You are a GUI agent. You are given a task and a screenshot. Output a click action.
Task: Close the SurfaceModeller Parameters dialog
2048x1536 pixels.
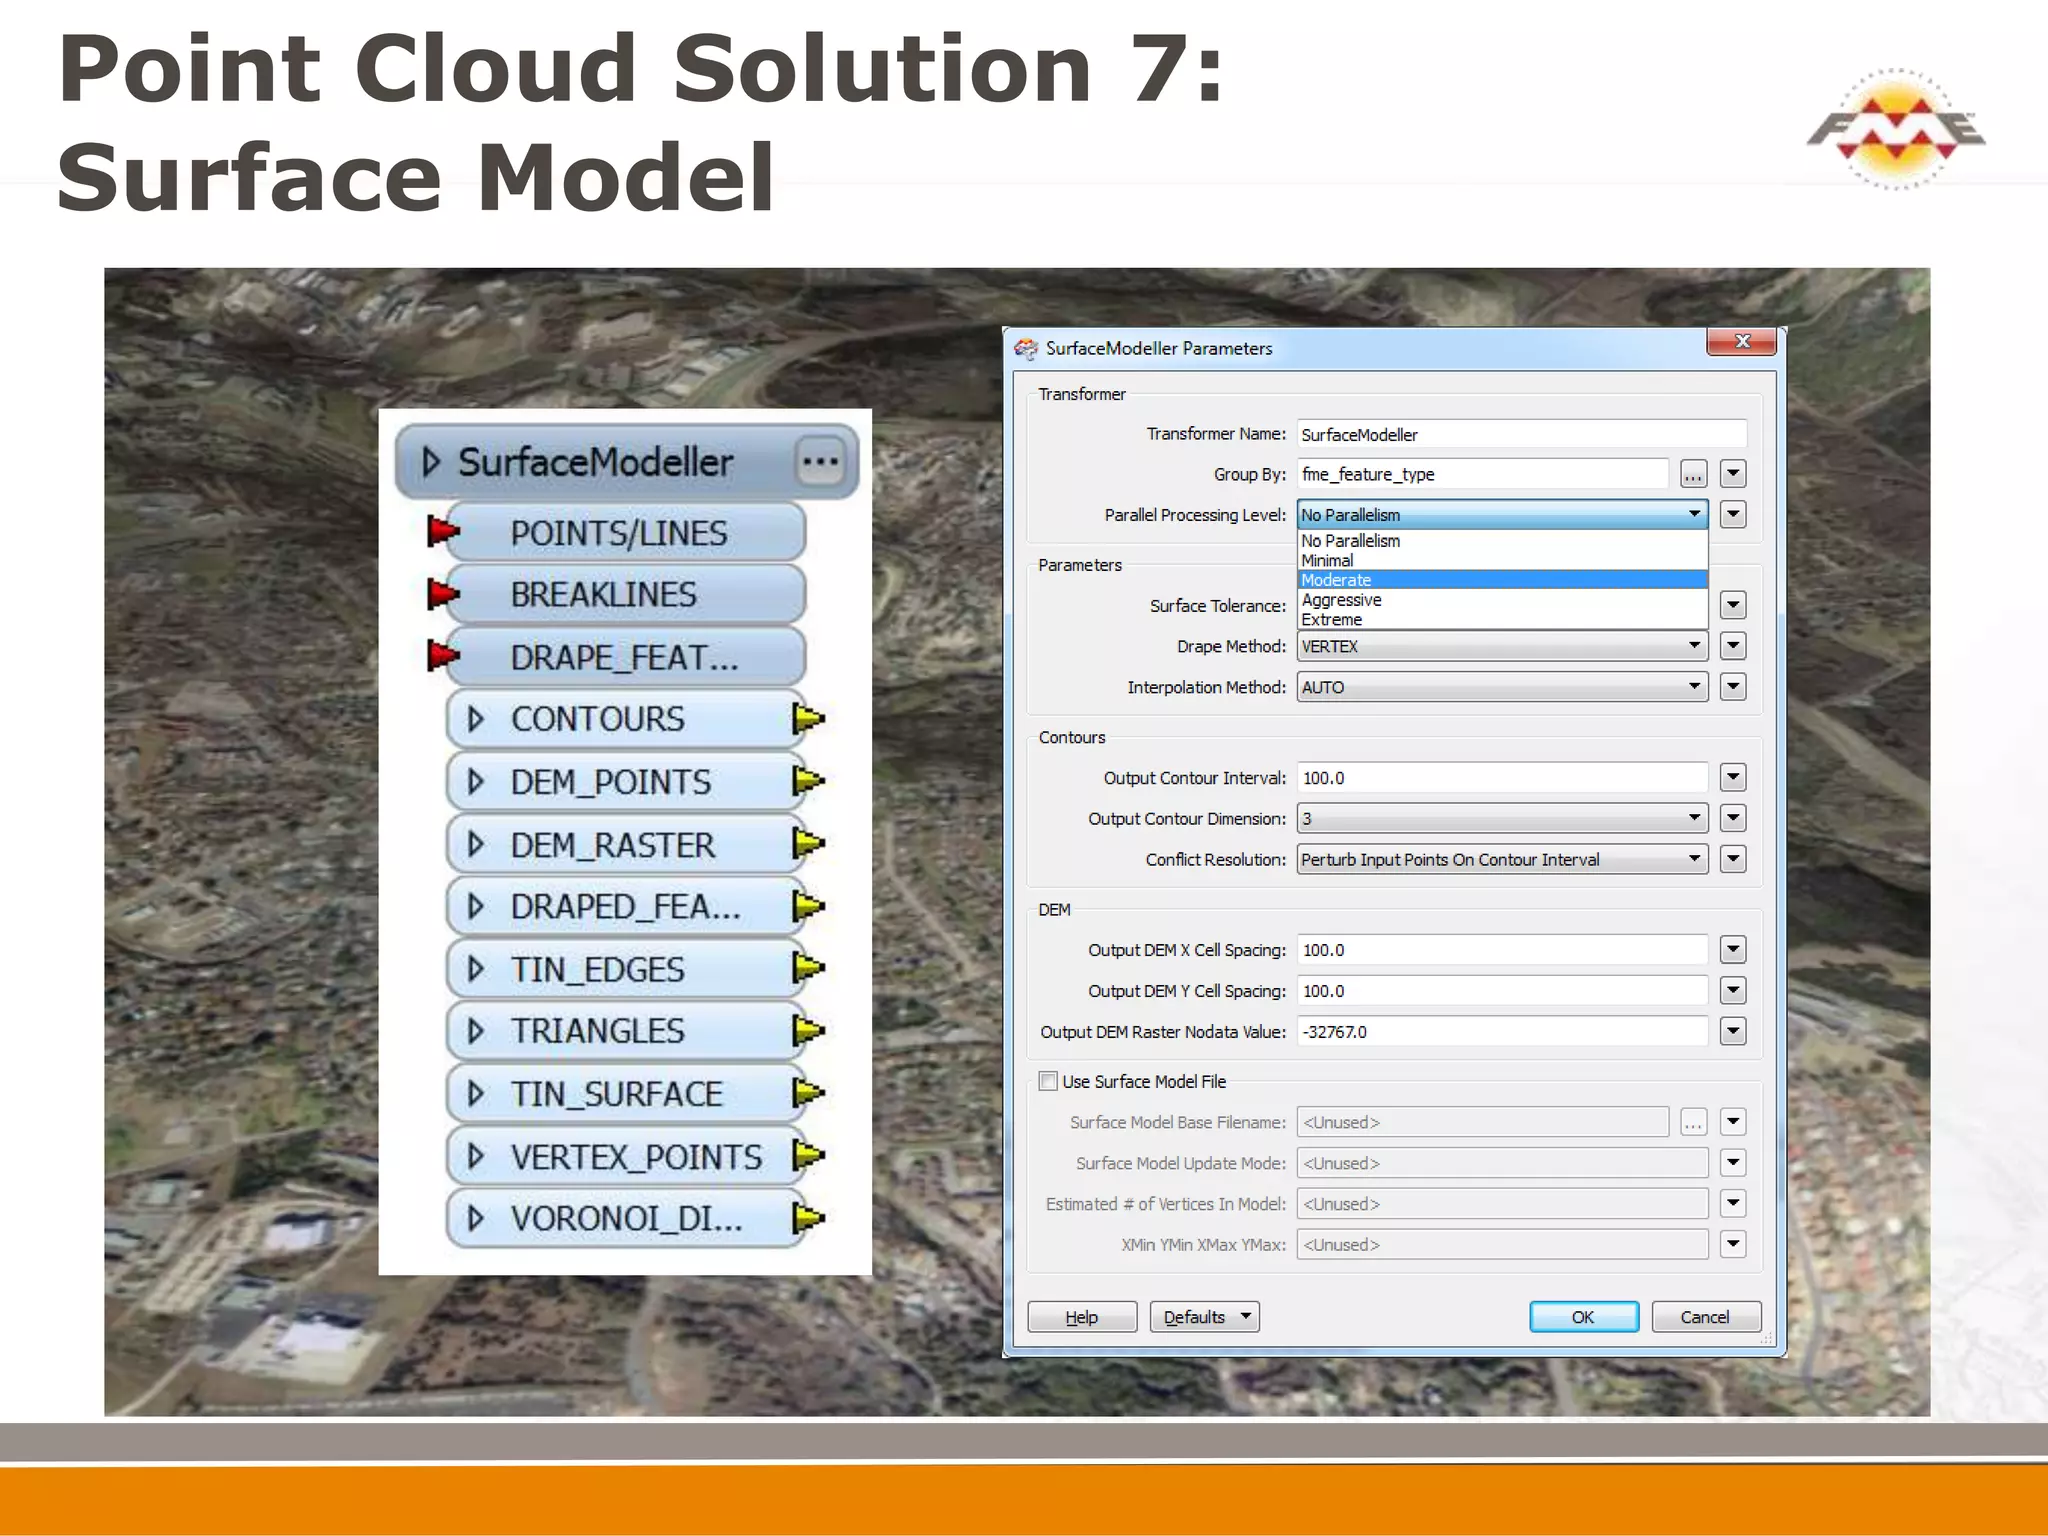tap(1742, 342)
